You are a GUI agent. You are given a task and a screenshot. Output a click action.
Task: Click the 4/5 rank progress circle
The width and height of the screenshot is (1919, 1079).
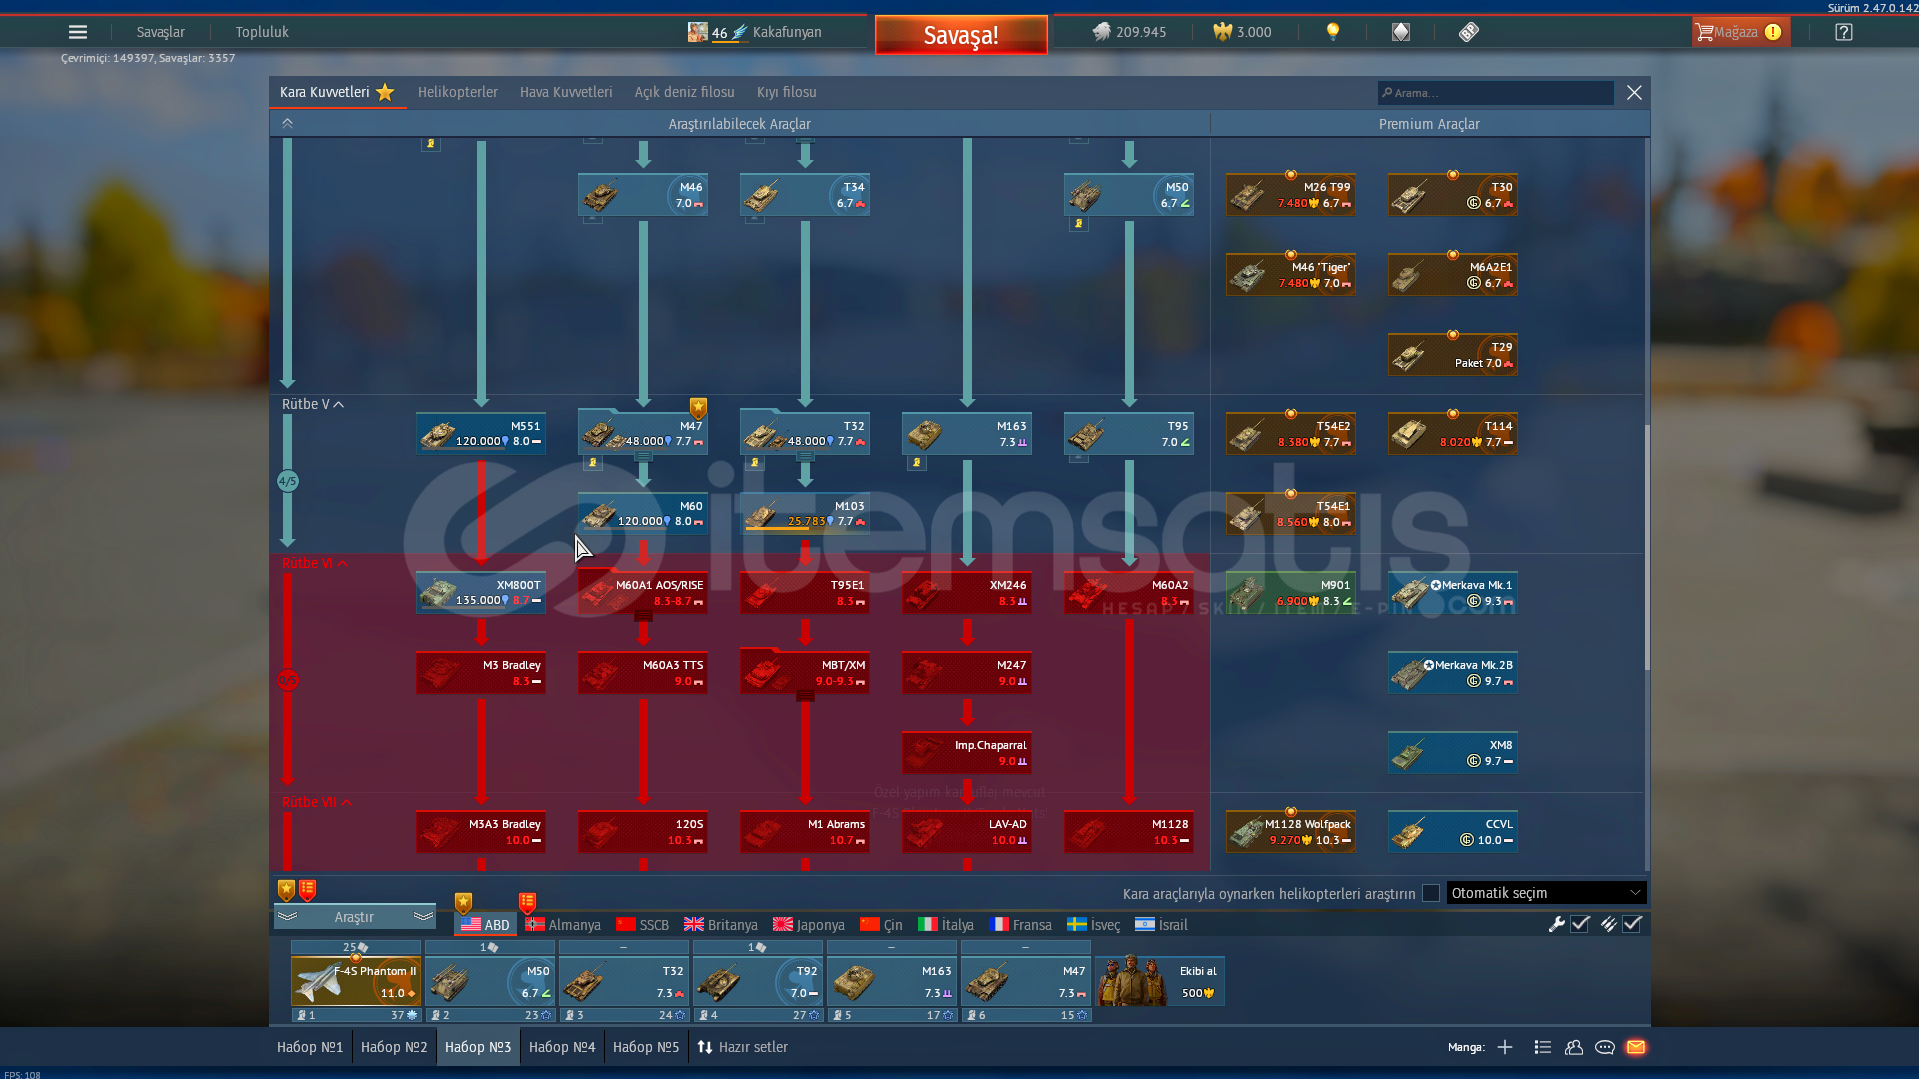click(x=287, y=481)
